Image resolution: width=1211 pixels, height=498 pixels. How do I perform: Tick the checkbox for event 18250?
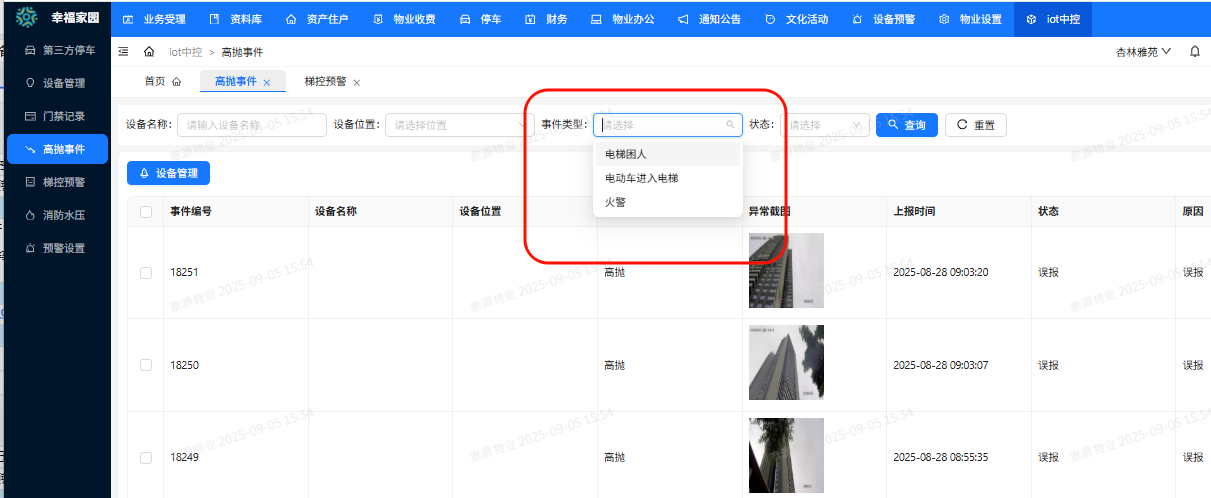click(x=146, y=365)
